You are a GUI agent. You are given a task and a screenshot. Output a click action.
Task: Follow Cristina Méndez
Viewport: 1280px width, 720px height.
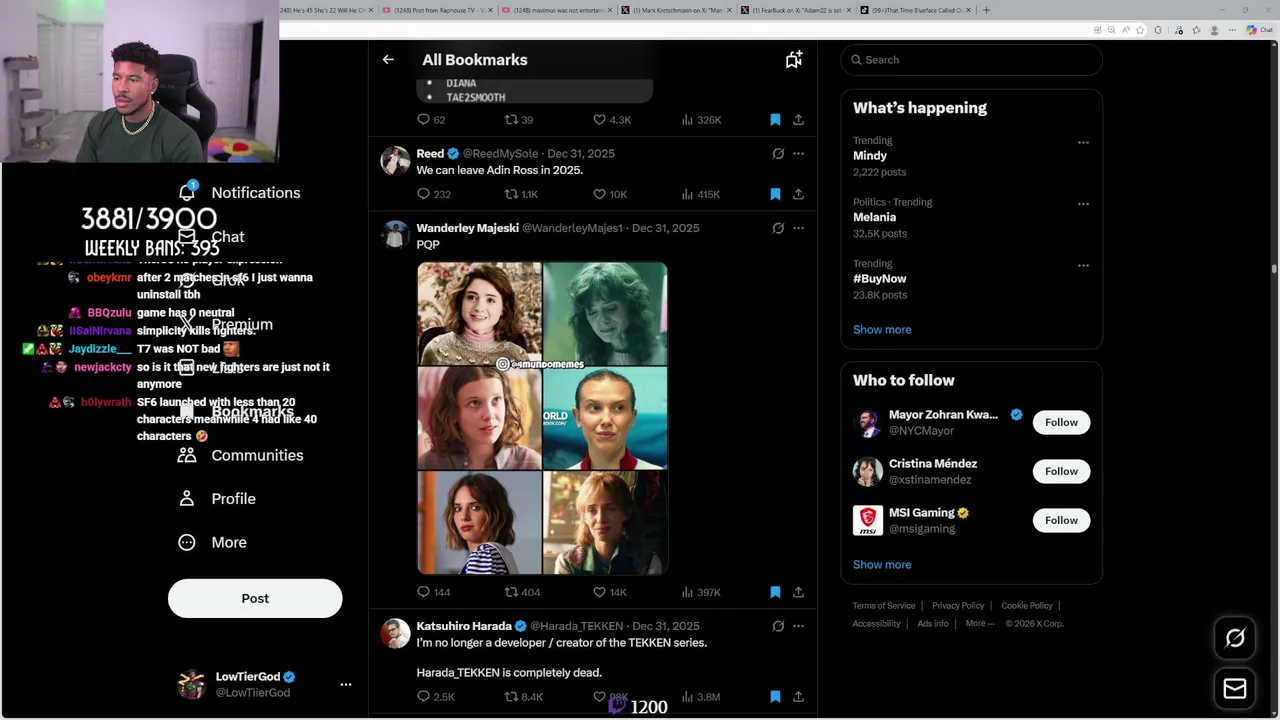pyautogui.click(x=1061, y=471)
